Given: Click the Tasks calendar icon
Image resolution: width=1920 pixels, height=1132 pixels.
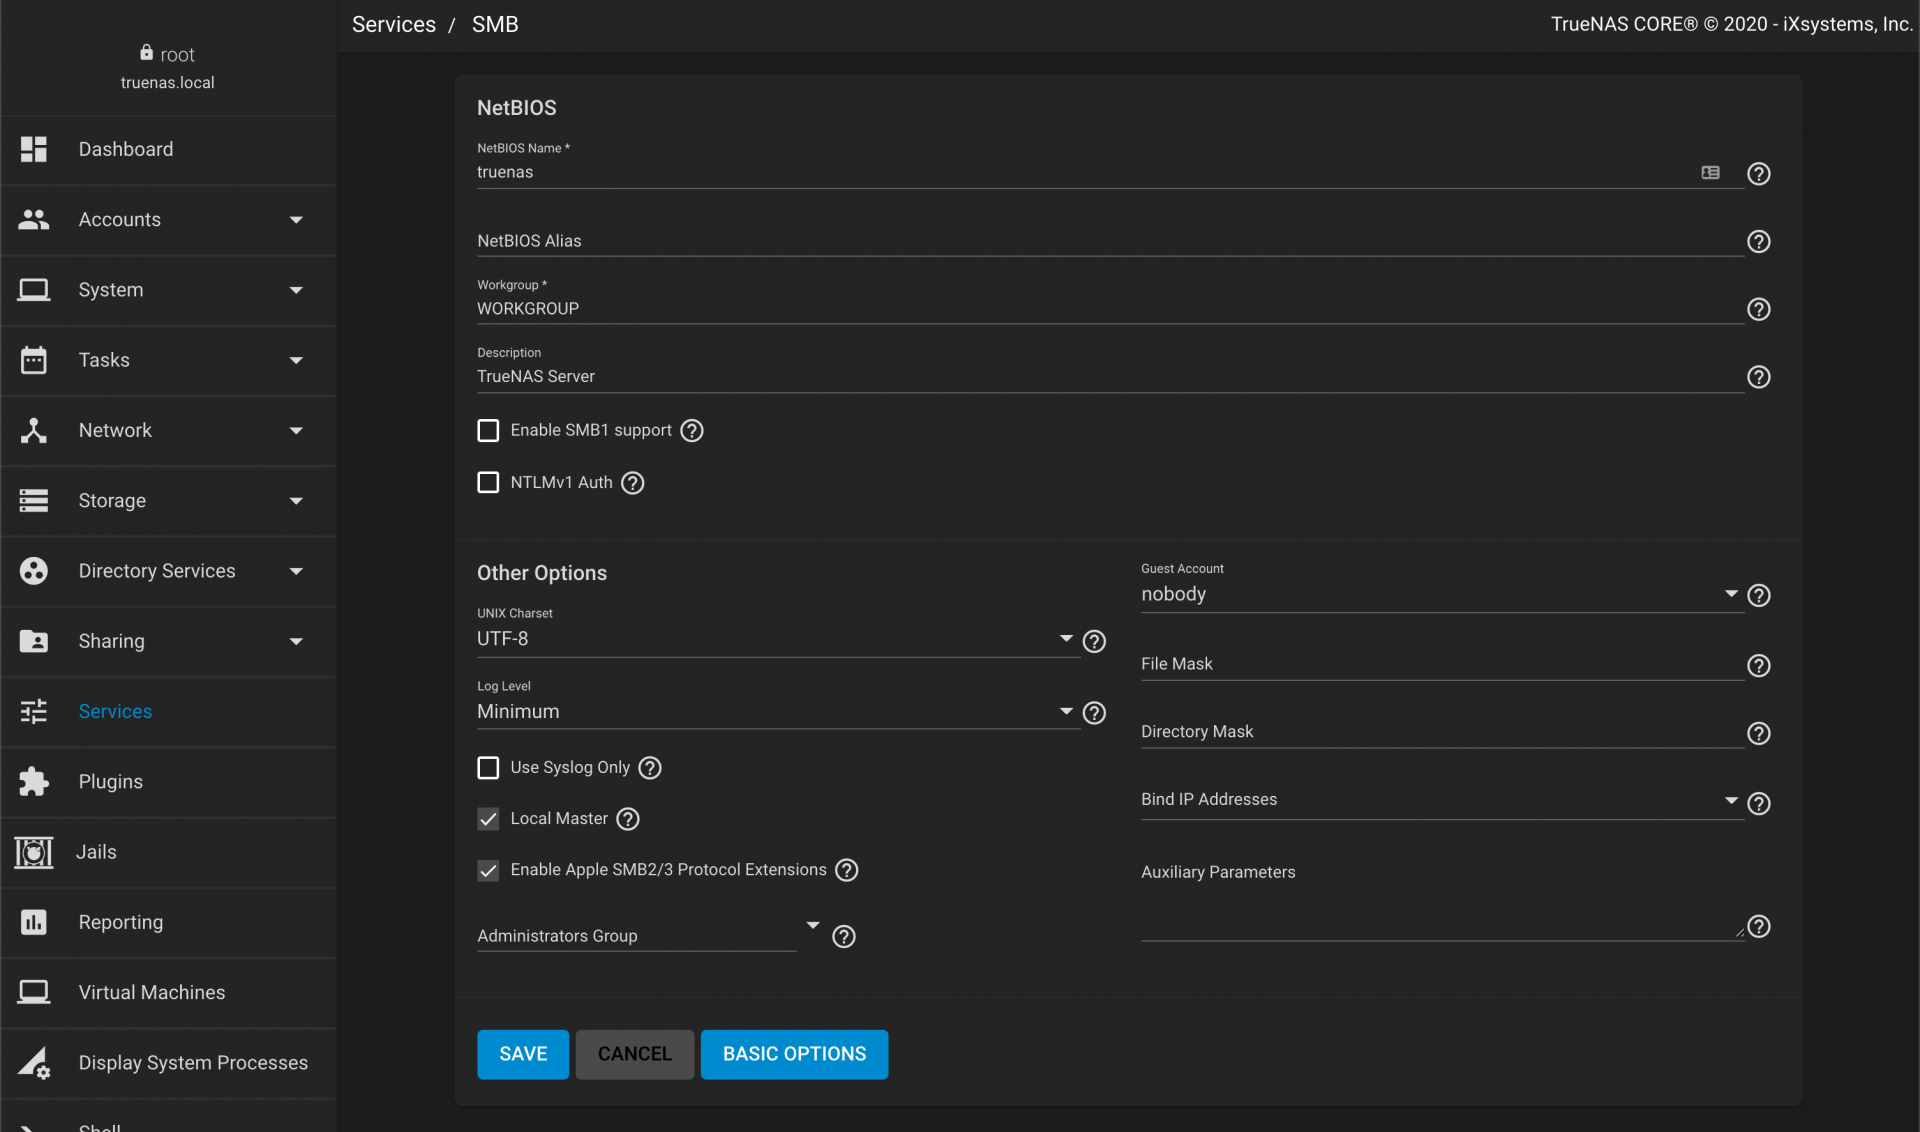Looking at the screenshot, I should pyautogui.click(x=34, y=360).
